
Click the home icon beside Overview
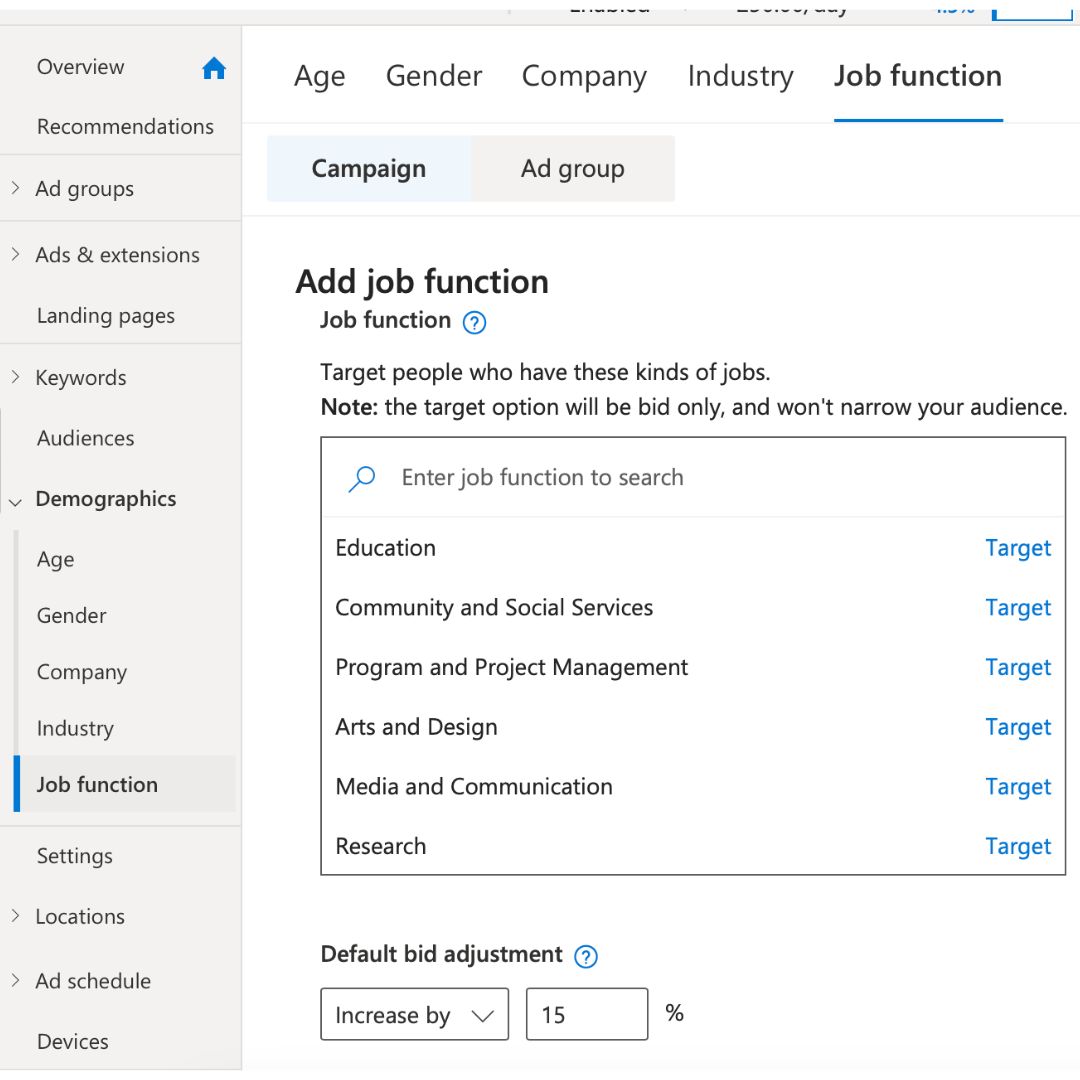[x=214, y=68]
